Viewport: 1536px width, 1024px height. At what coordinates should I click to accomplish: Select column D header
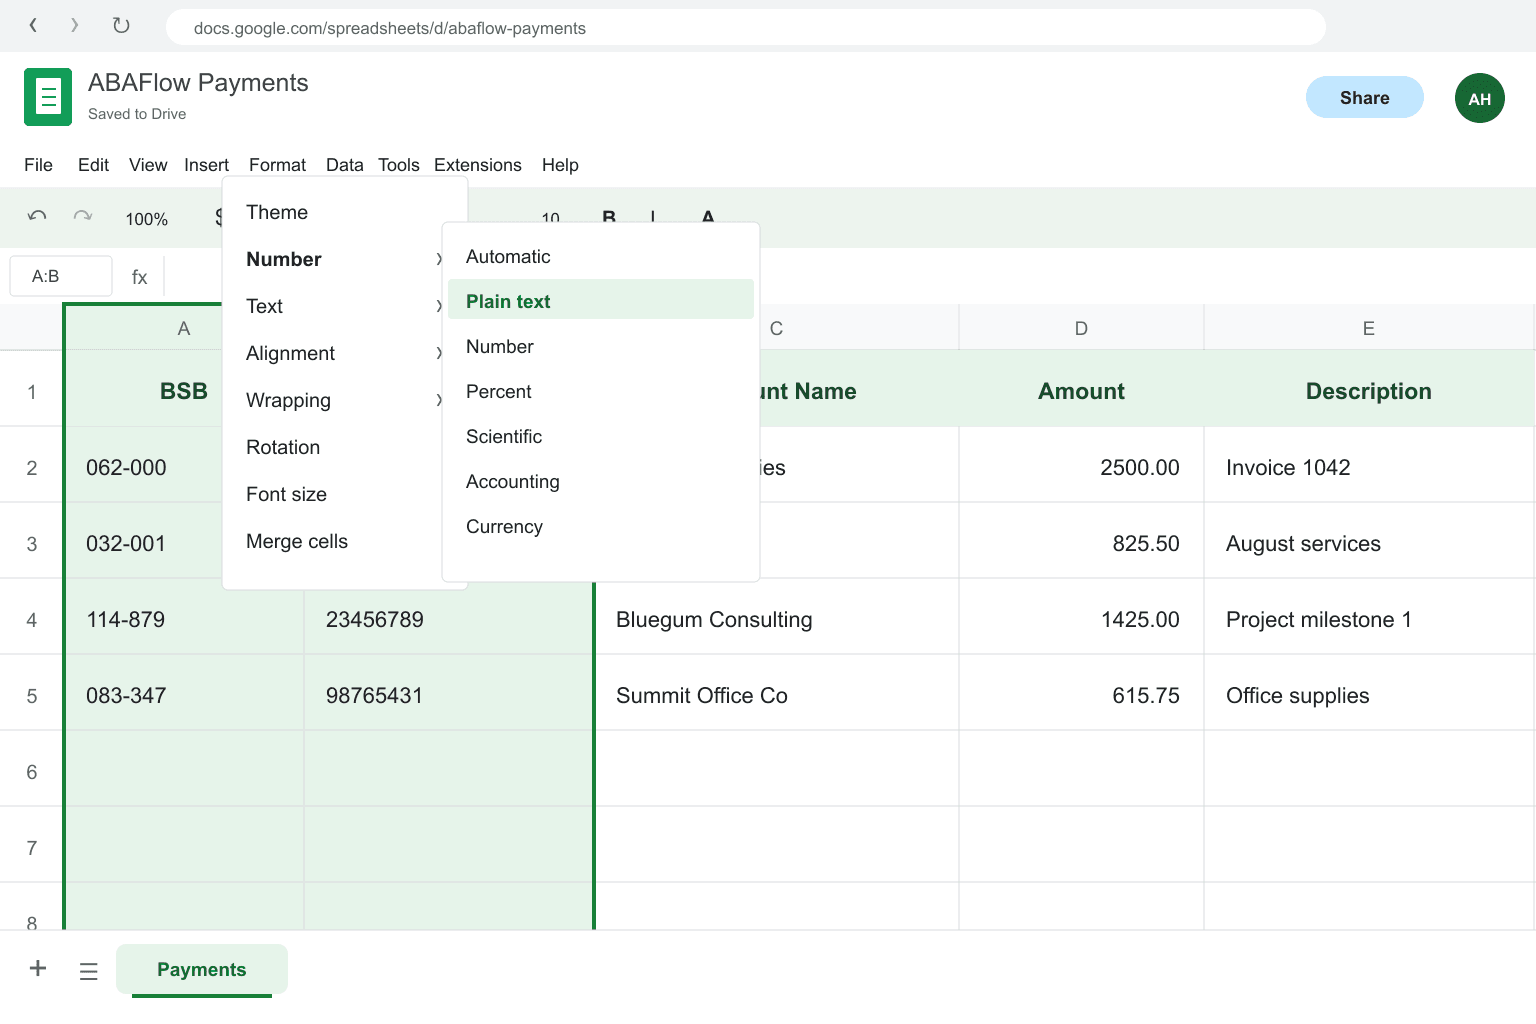coord(1081,328)
